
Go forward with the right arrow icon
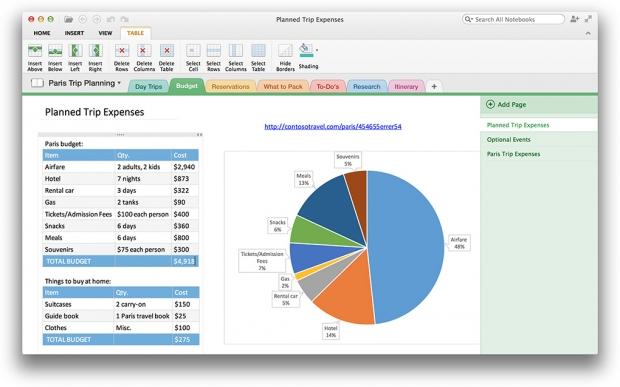pos(97,19)
